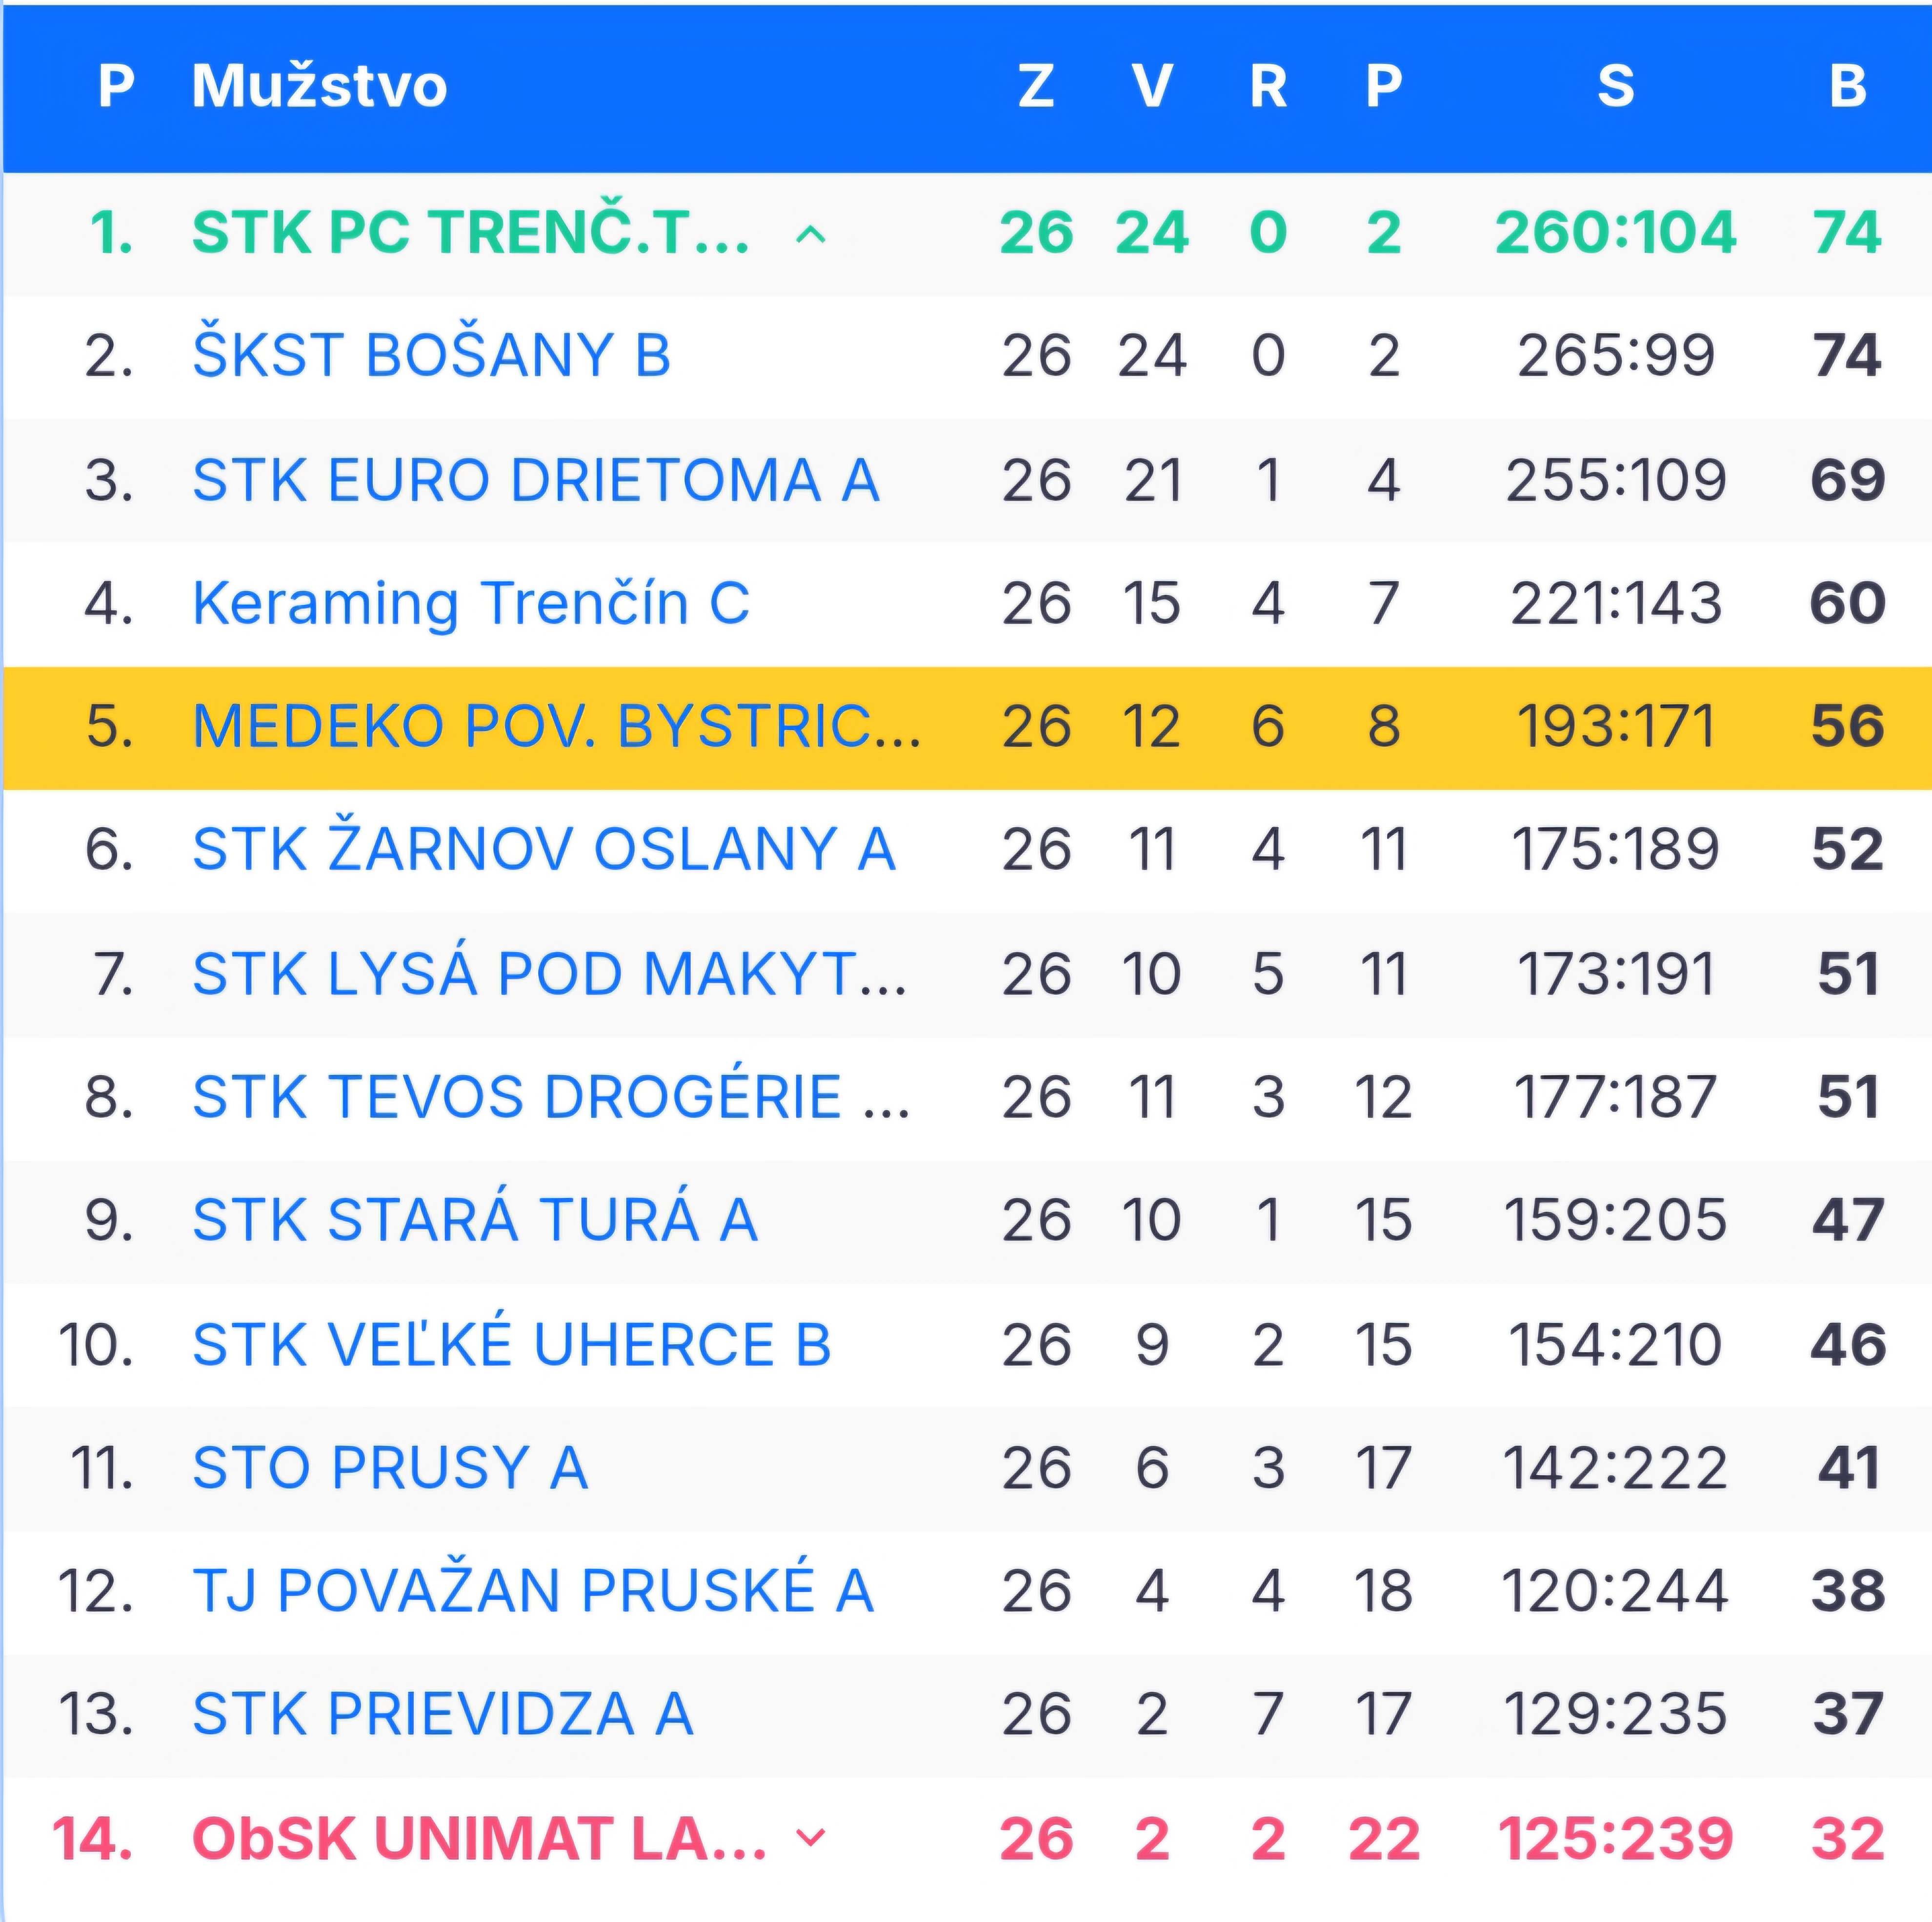Click STK LYSÁ POD MAKYT team name
The image size is (1932, 1922).
(x=549, y=974)
